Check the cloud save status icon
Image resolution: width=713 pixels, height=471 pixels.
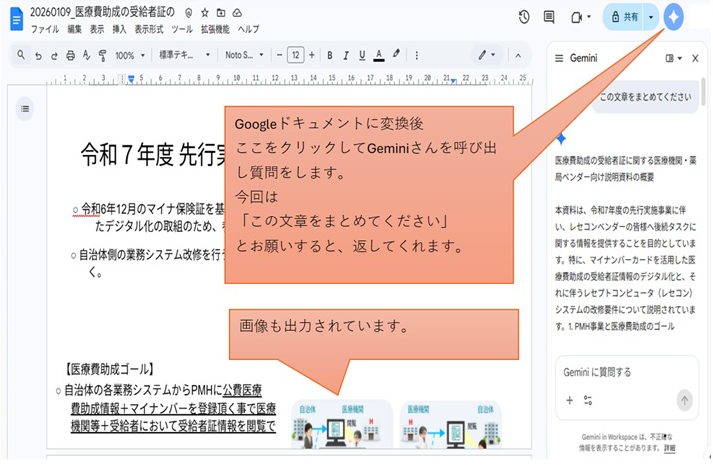237,13
